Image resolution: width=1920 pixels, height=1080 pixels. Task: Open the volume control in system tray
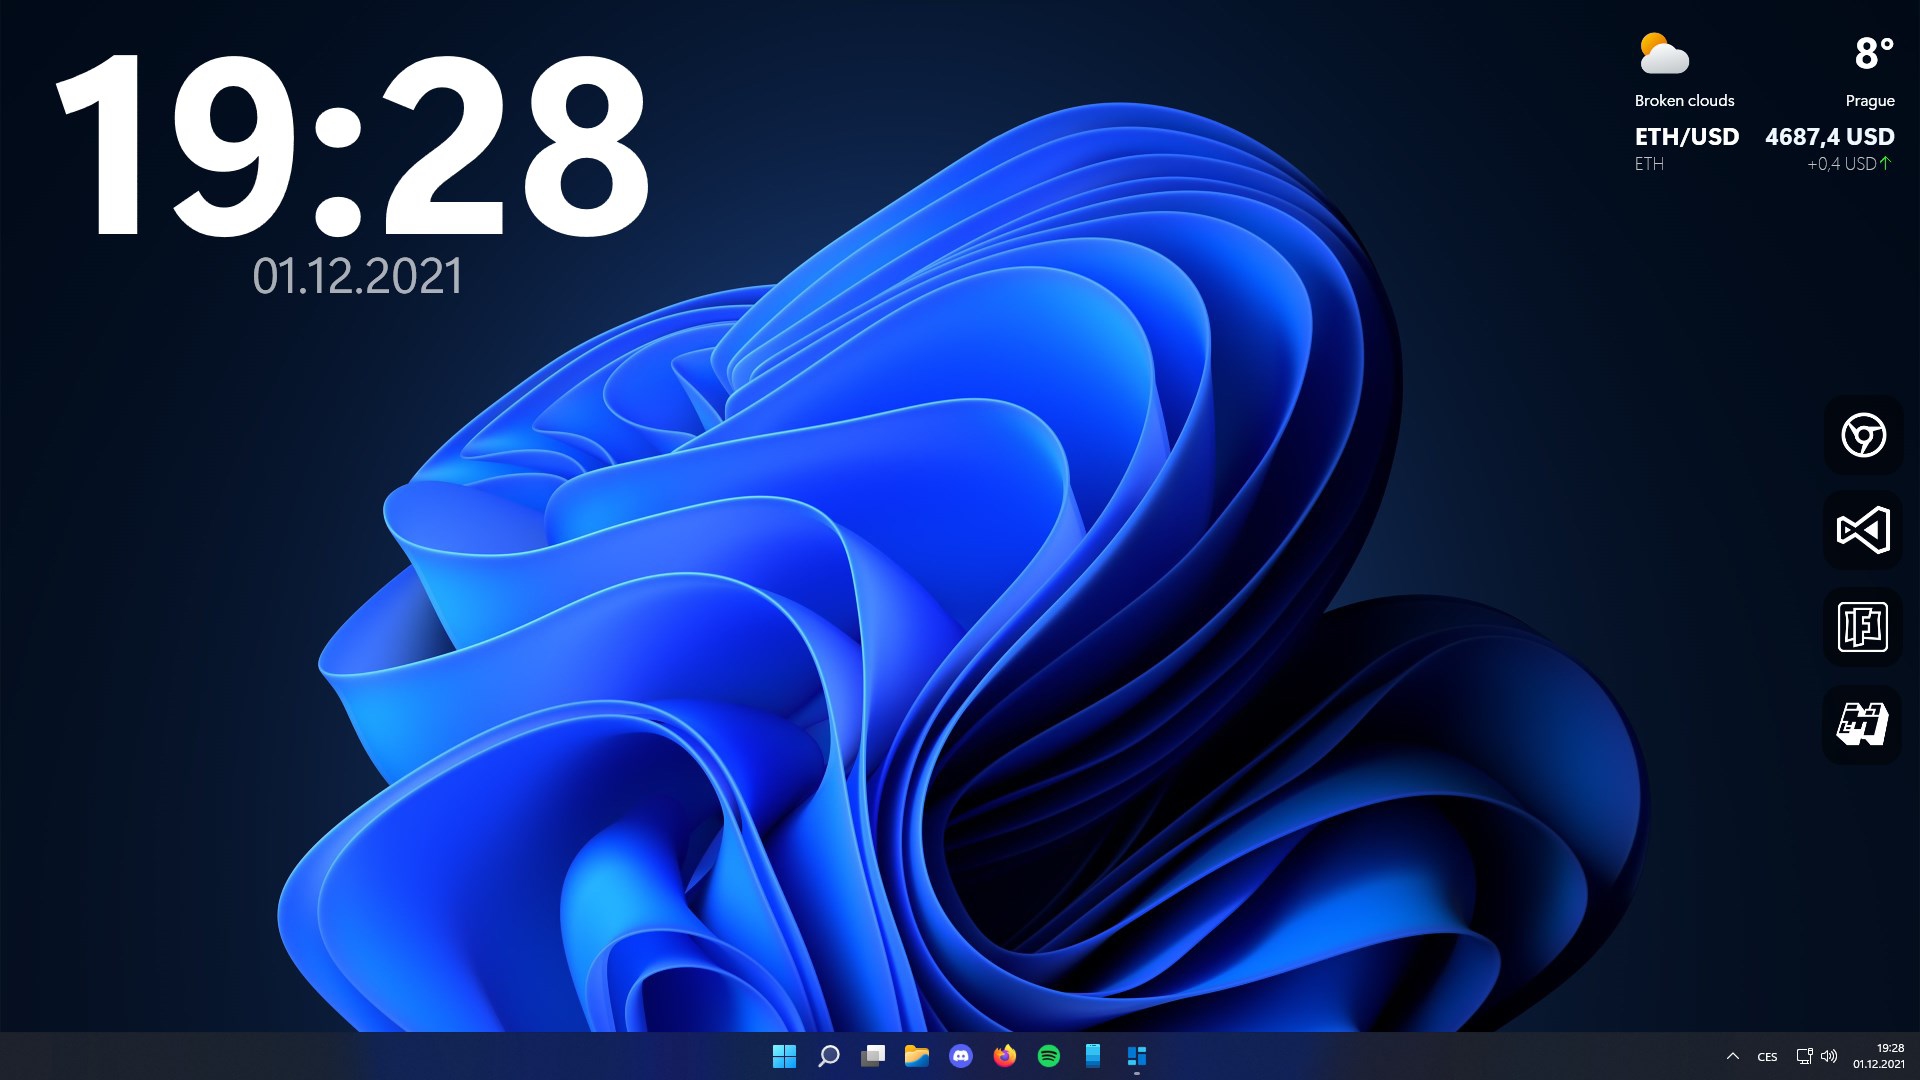1831,1055
